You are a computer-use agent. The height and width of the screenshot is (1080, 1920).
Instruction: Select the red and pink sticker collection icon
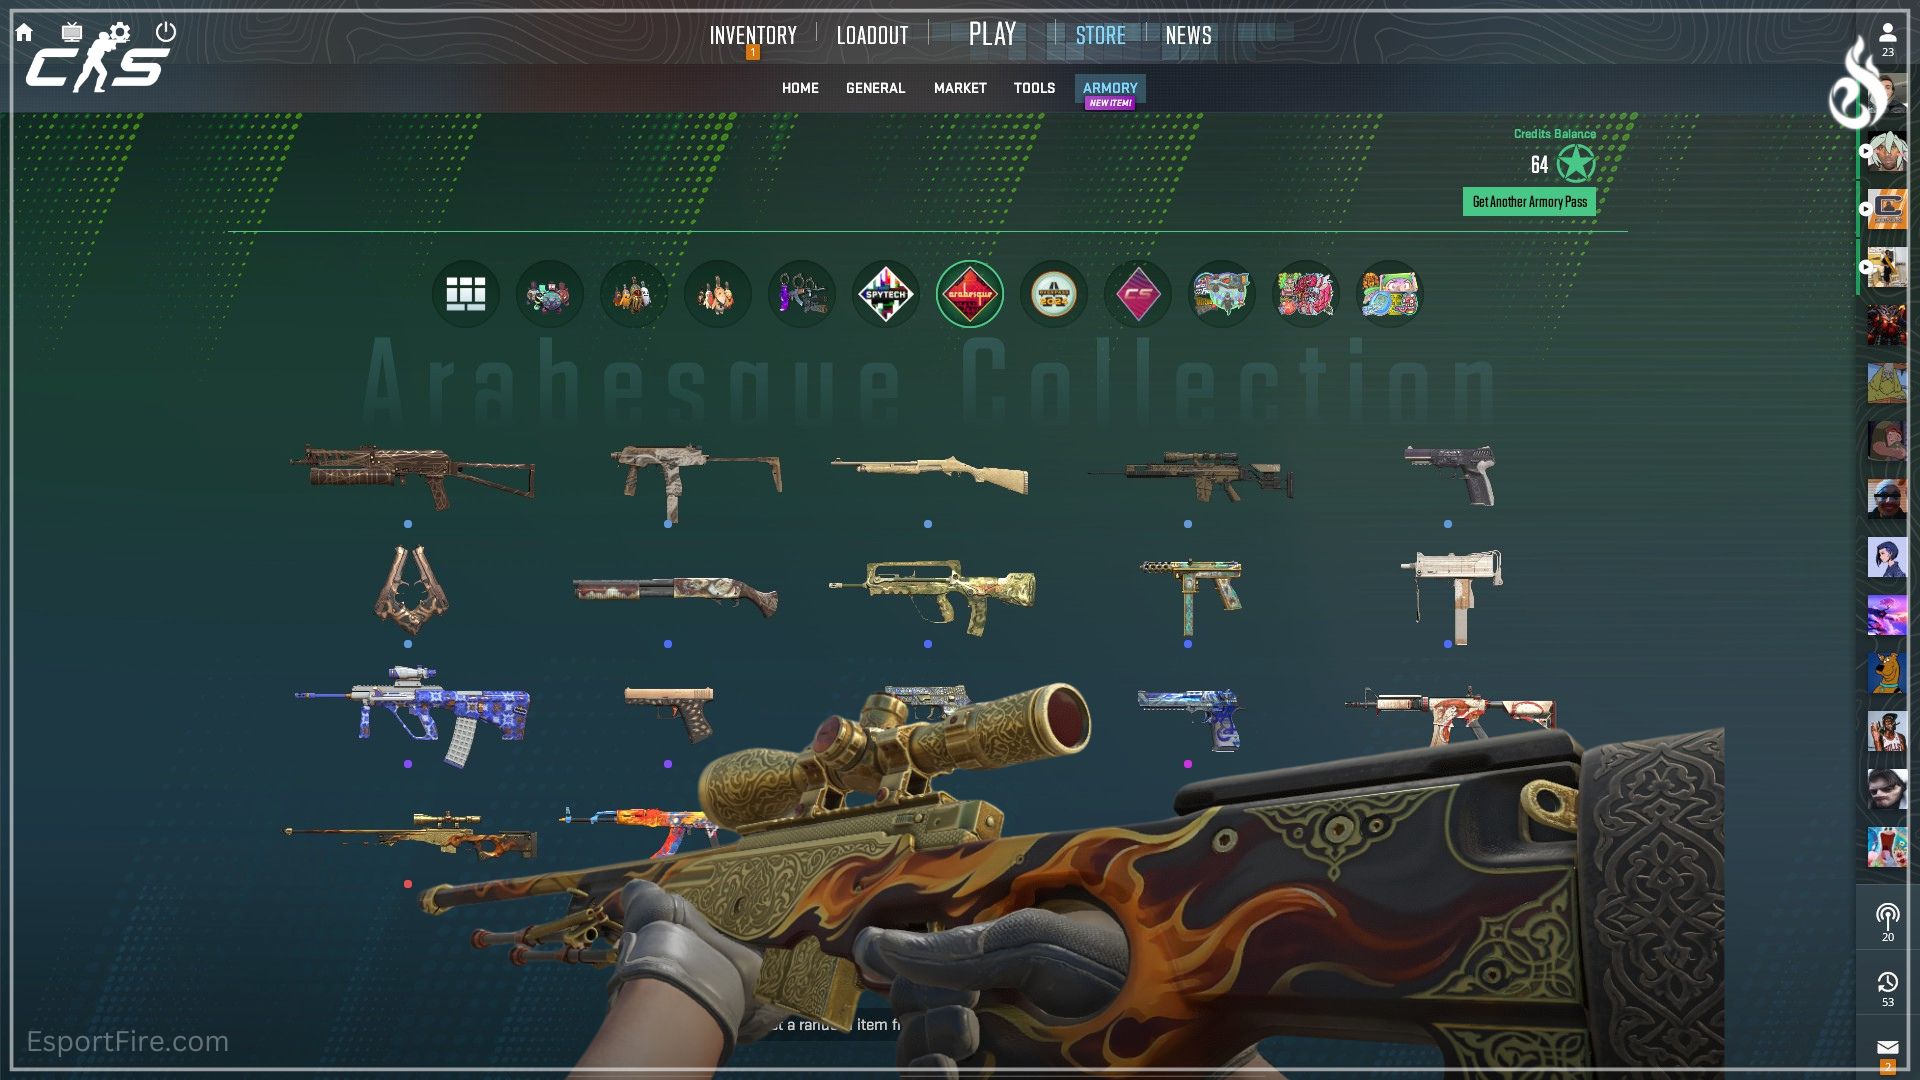tap(1306, 294)
